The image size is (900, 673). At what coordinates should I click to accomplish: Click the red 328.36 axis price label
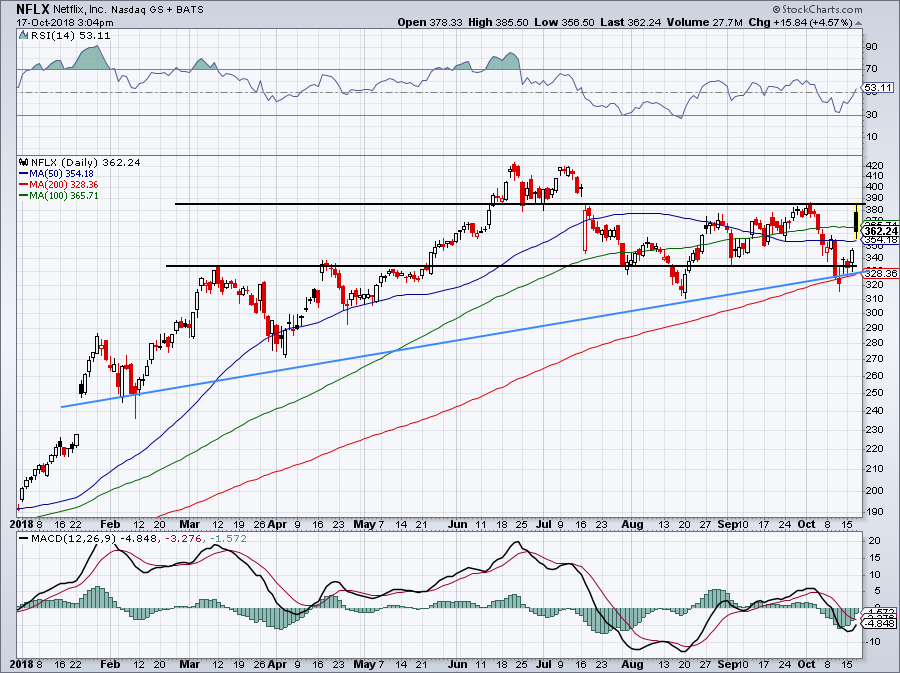tap(880, 273)
